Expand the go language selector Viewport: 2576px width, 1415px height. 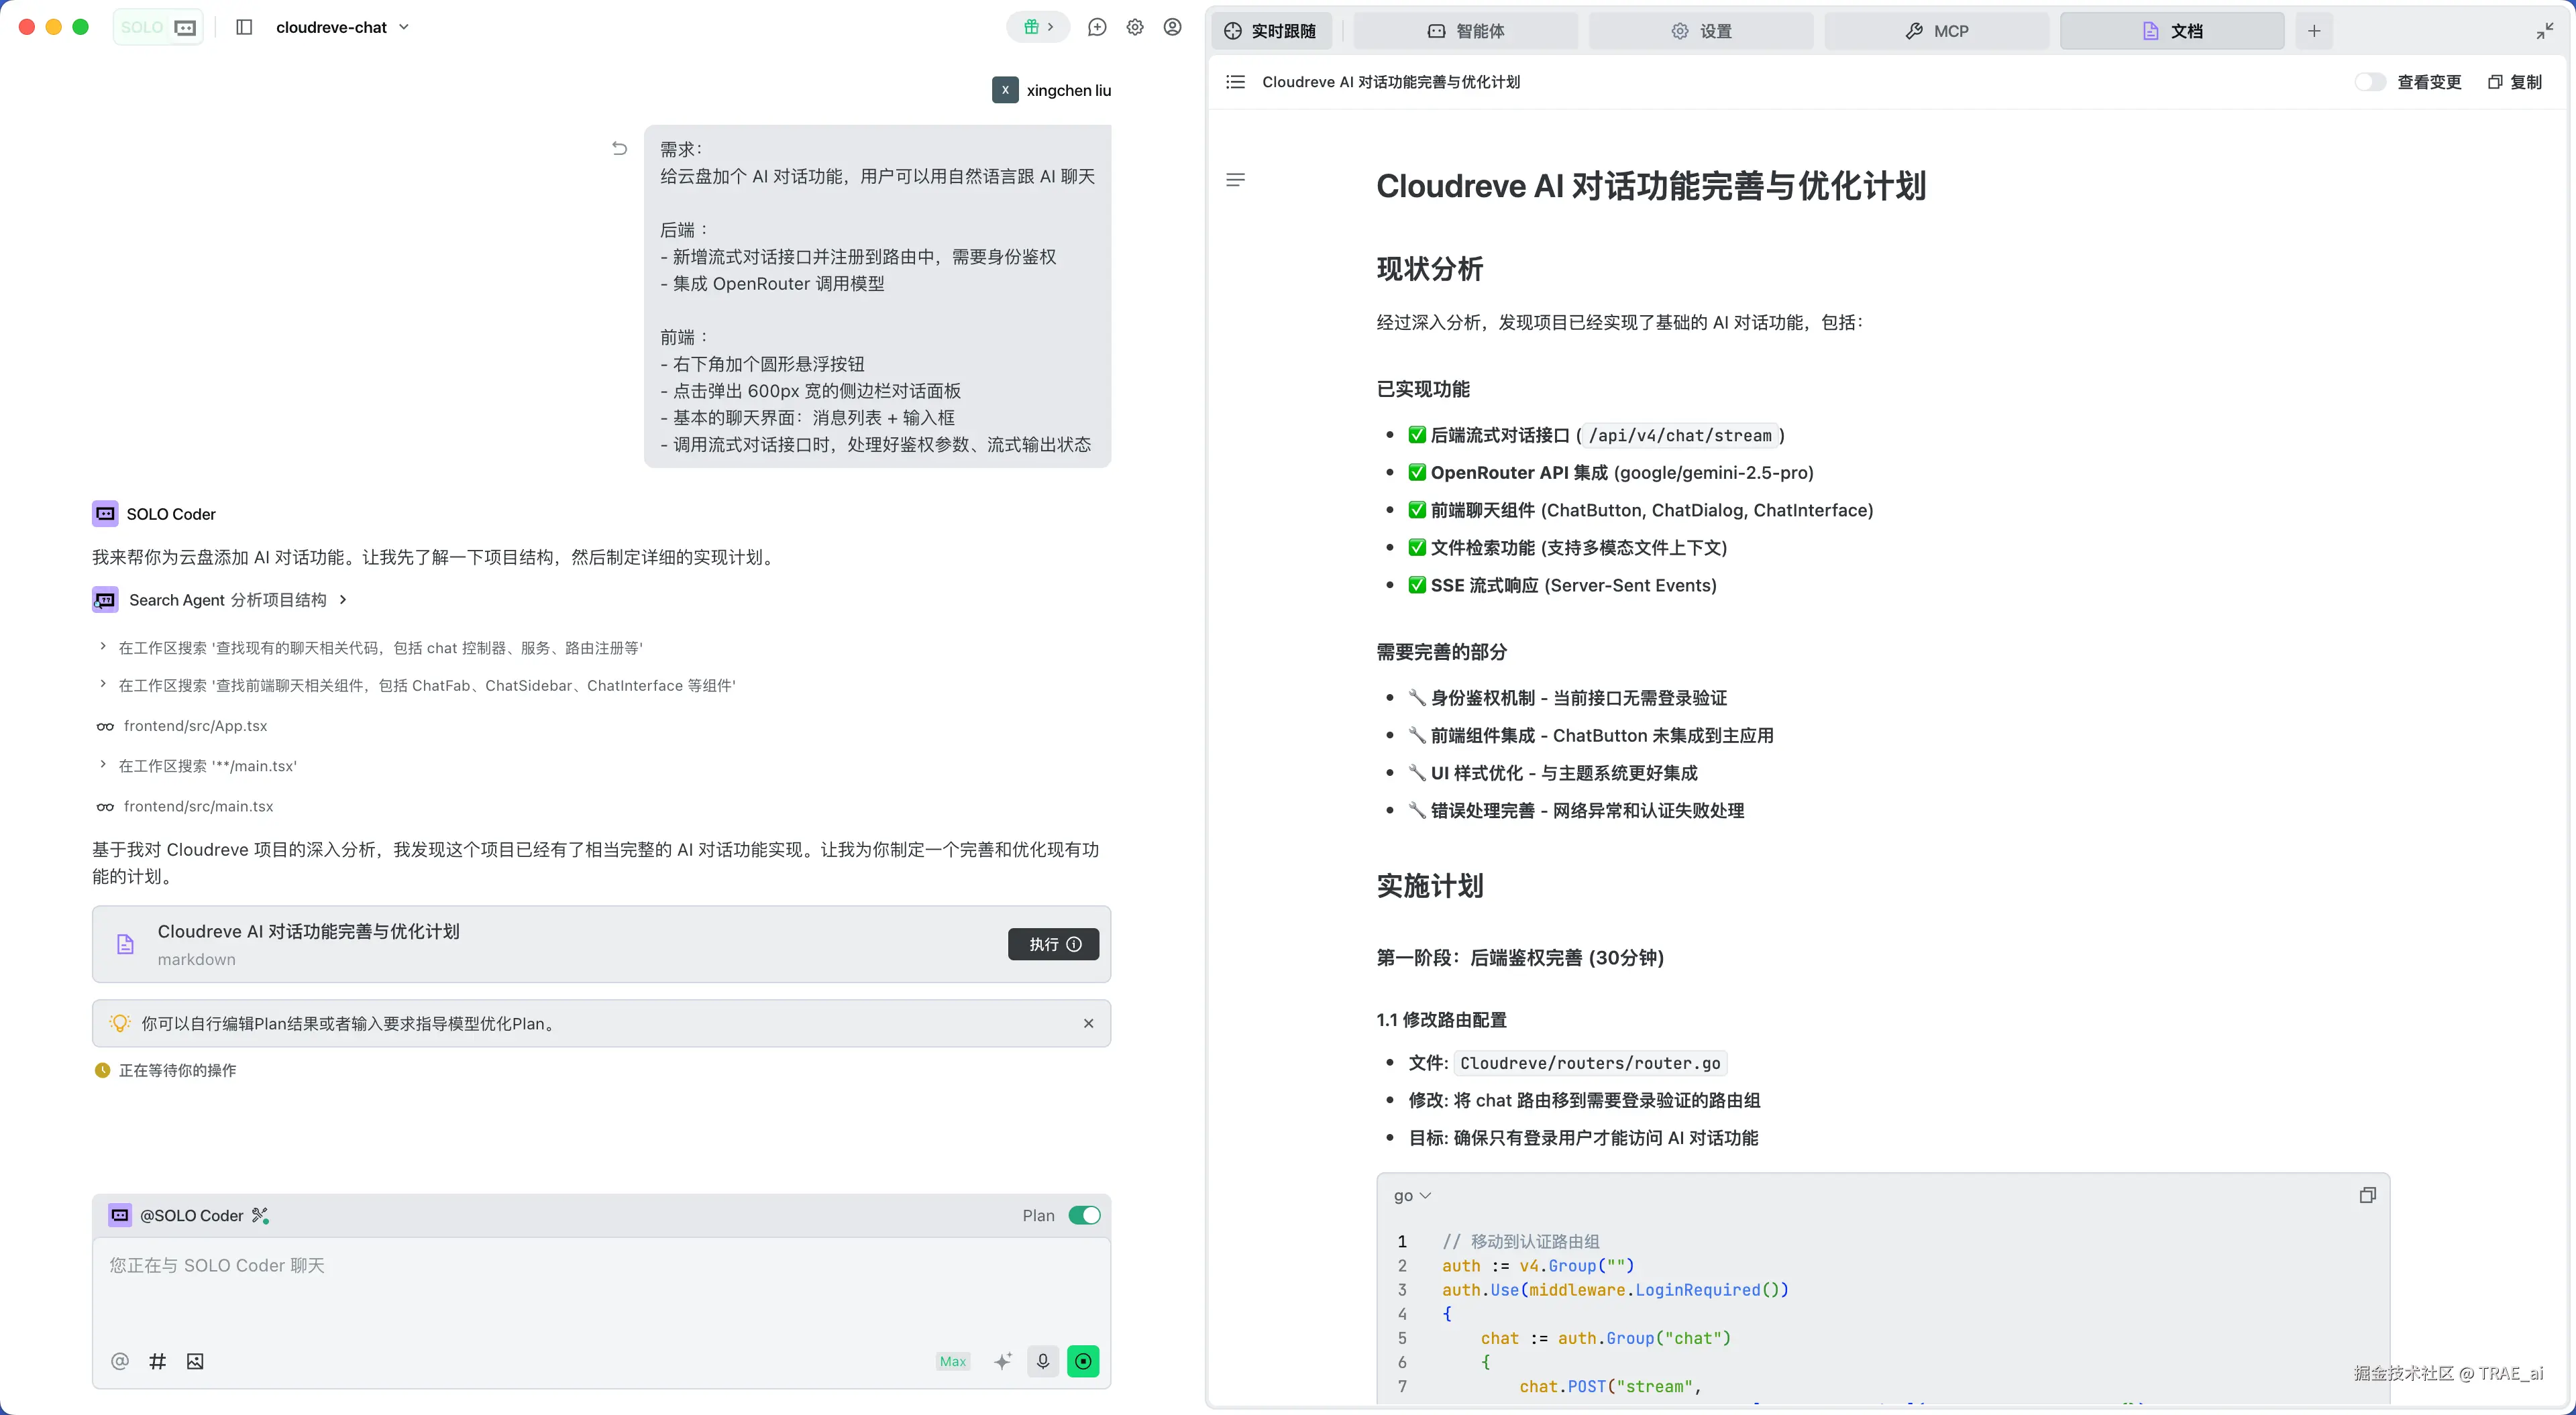point(1412,1196)
